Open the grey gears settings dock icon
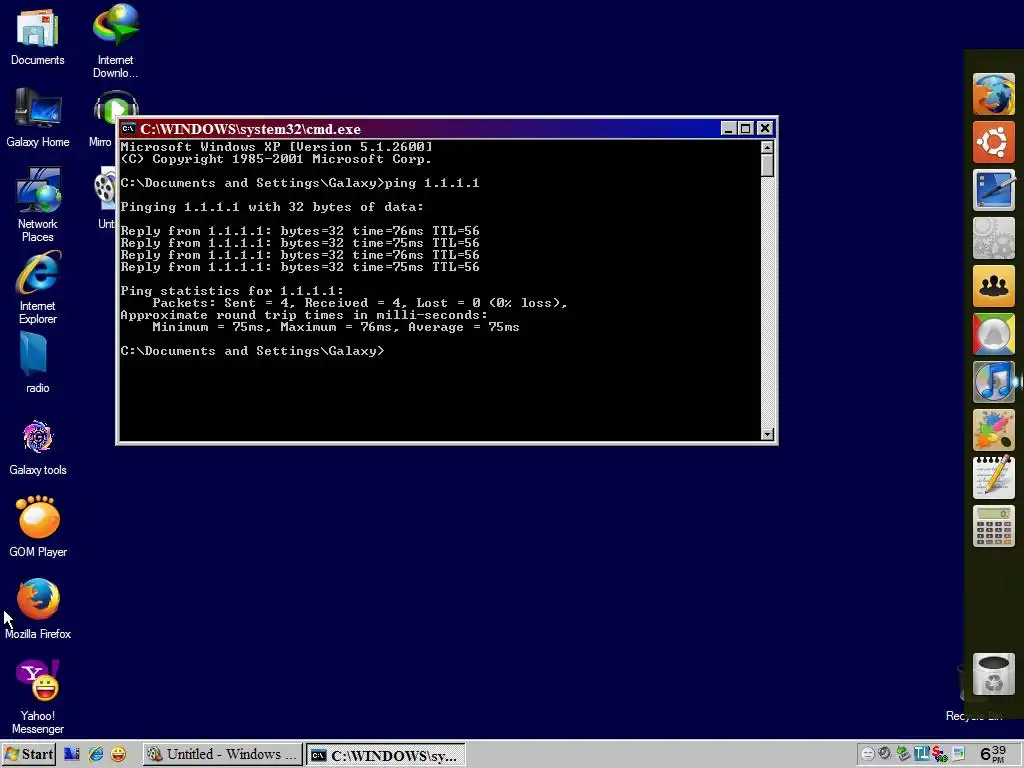The image size is (1024, 768). click(993, 238)
